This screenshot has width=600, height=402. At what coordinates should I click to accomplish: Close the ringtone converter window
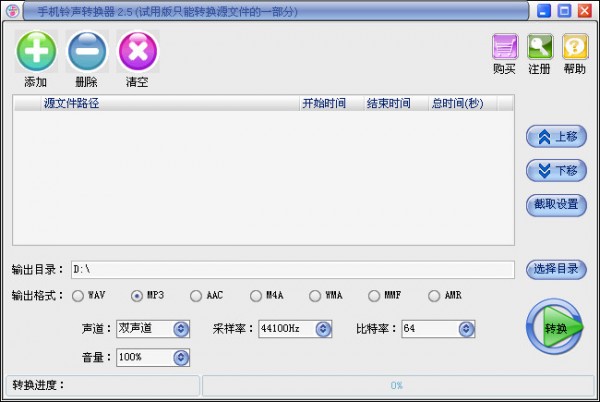coord(584,11)
